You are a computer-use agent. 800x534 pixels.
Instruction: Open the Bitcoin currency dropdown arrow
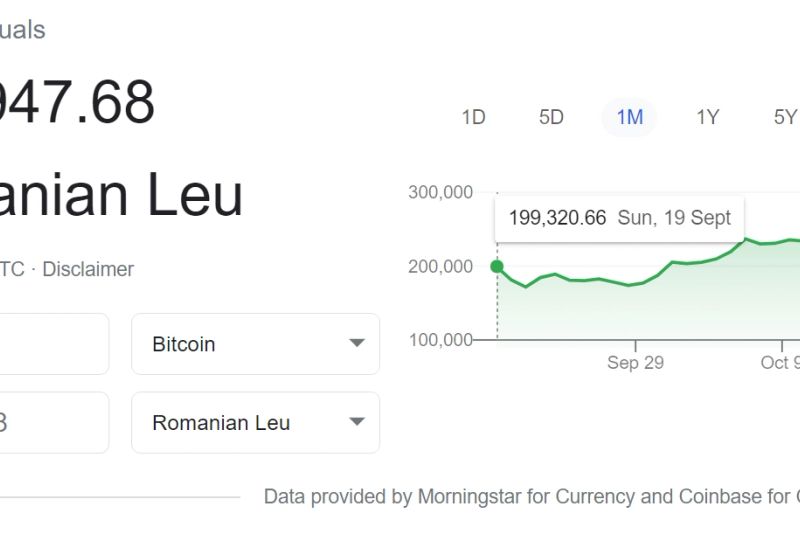pyautogui.click(x=356, y=344)
